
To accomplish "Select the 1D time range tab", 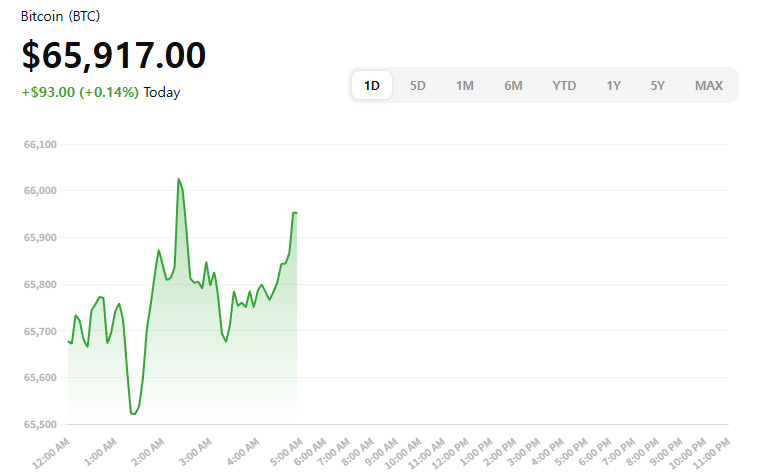I will click(372, 85).
